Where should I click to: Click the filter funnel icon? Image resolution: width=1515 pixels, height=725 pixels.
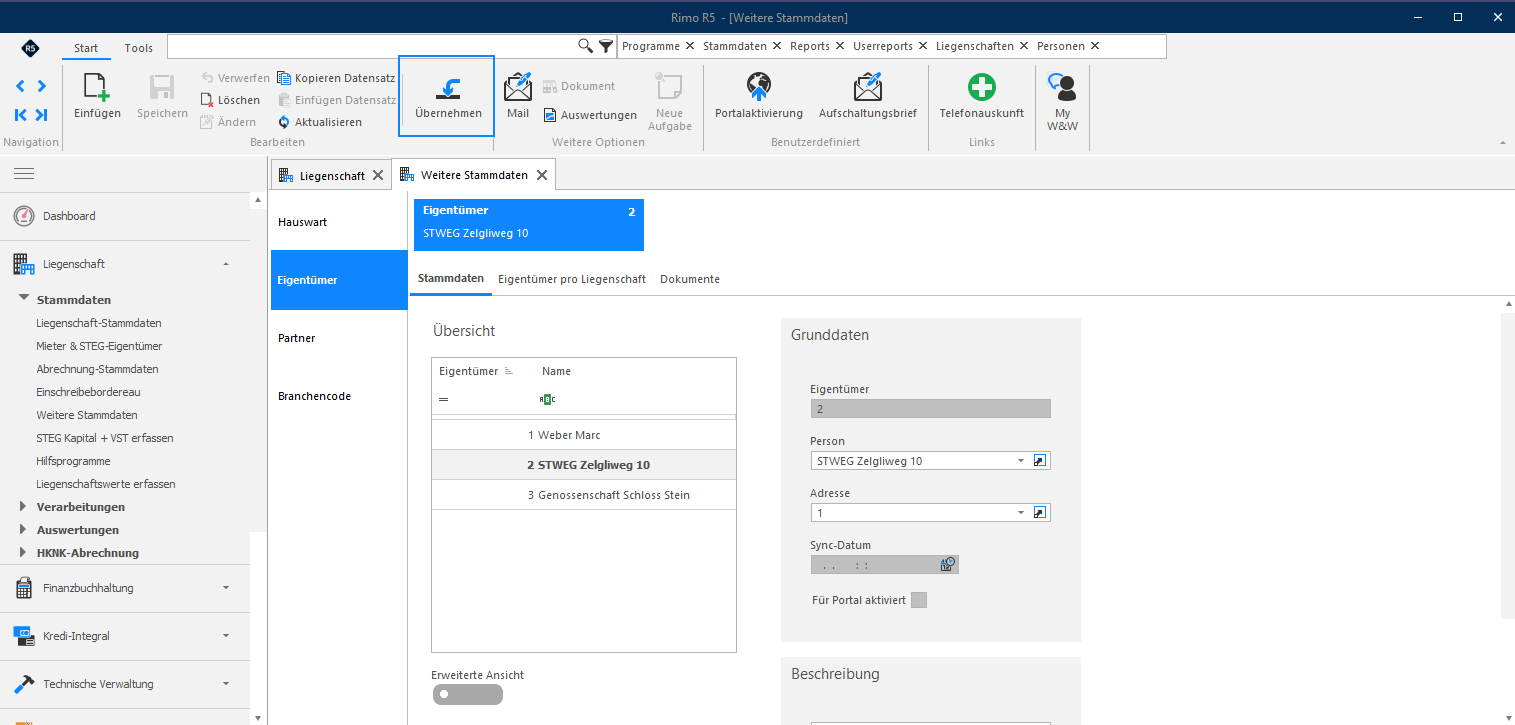coord(606,46)
